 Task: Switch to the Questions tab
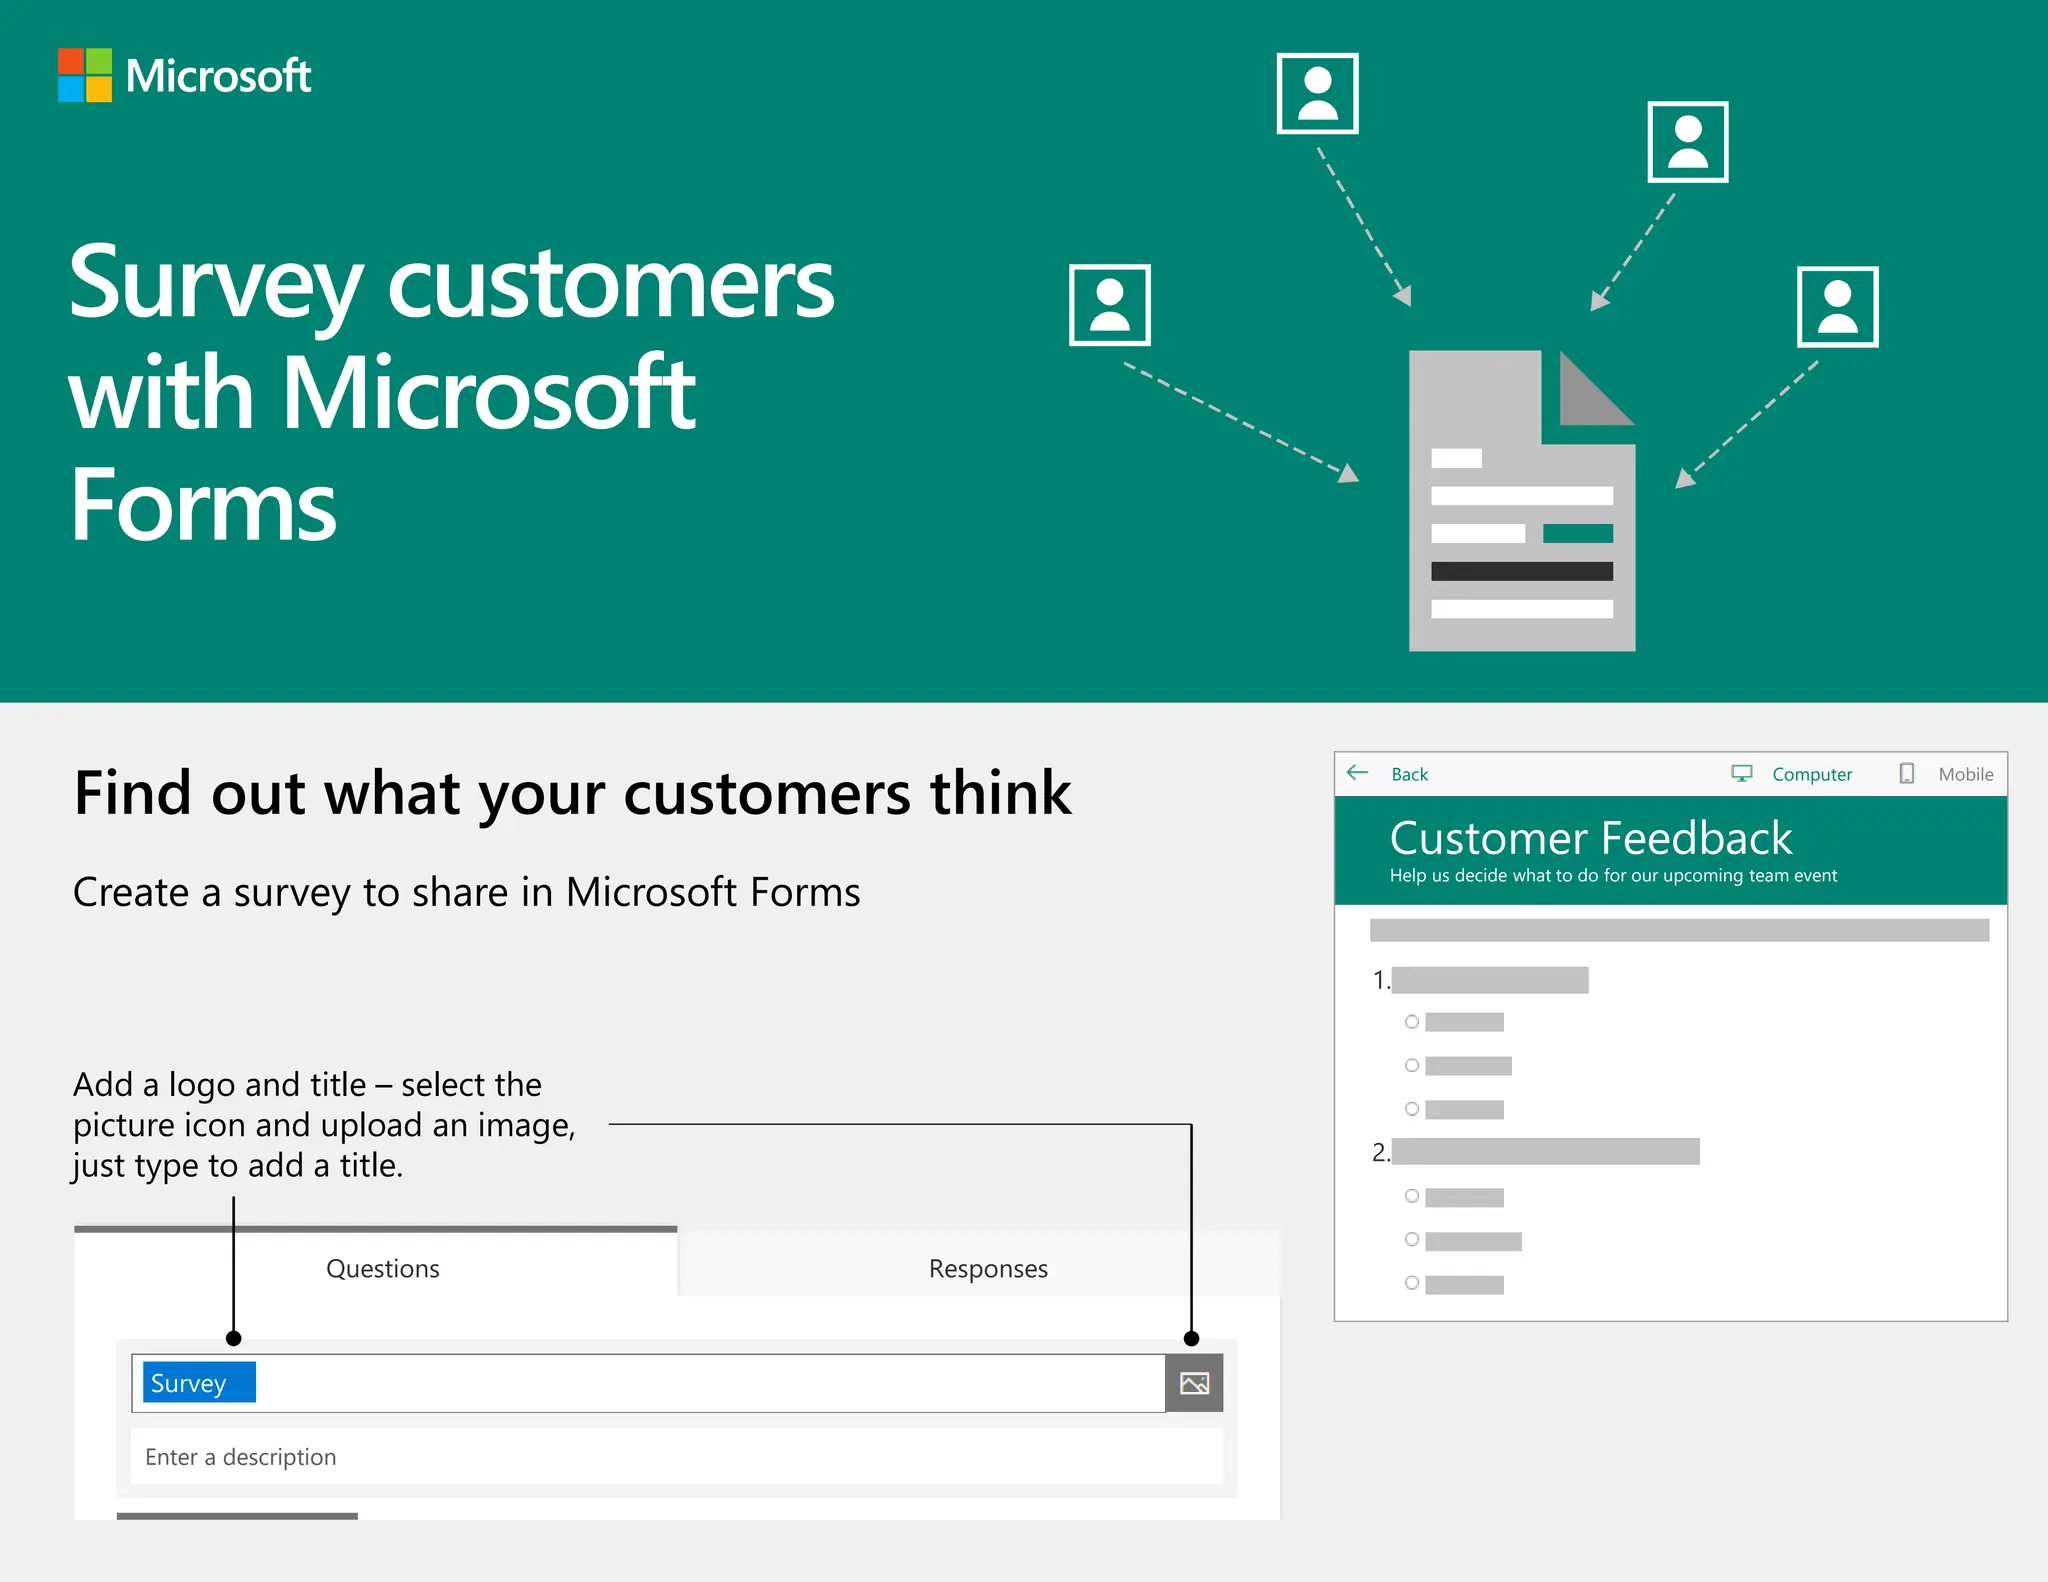pyautogui.click(x=382, y=1268)
